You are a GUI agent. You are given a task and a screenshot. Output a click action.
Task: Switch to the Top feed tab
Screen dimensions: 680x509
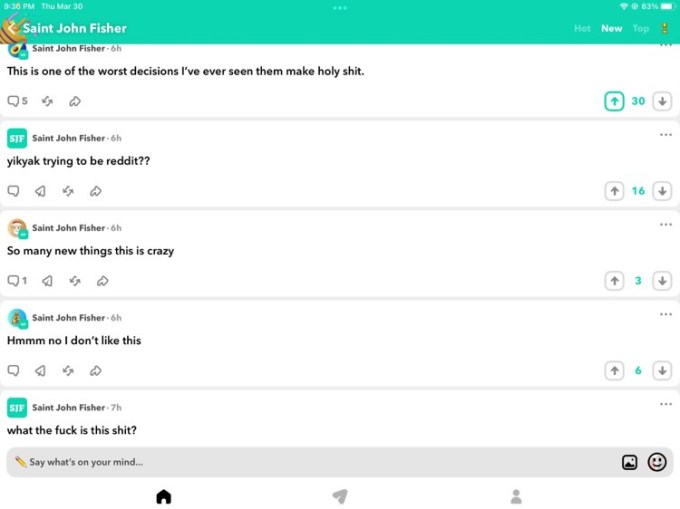pos(641,29)
